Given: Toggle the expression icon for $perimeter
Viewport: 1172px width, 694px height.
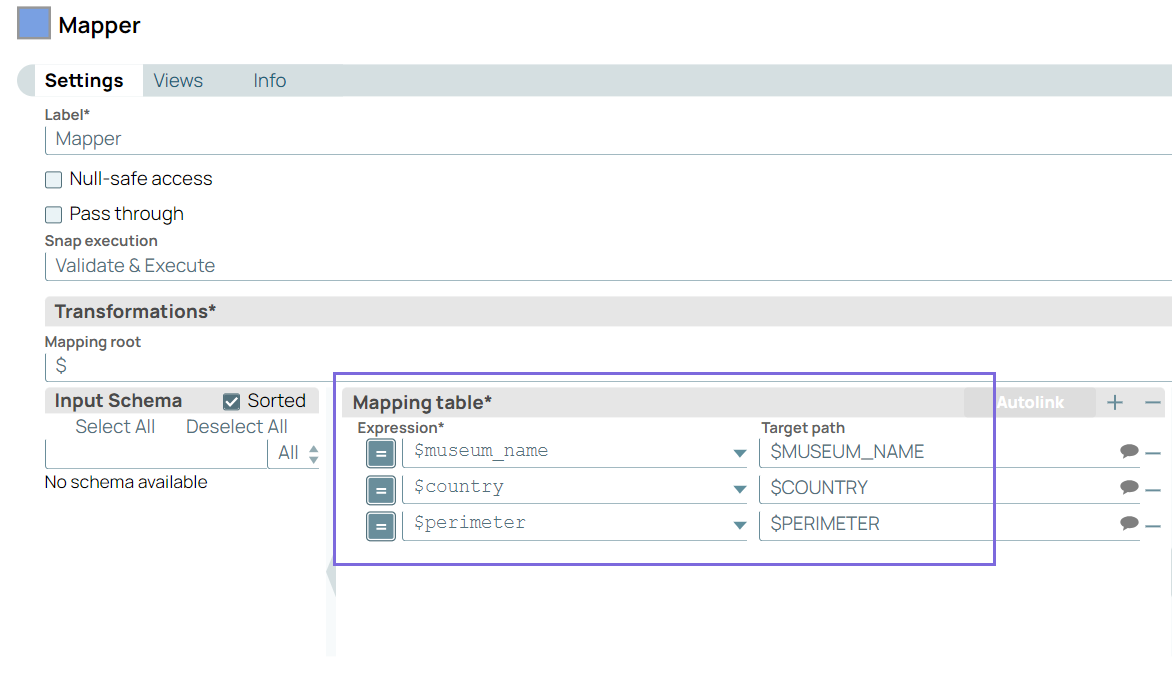Looking at the screenshot, I should (381, 523).
